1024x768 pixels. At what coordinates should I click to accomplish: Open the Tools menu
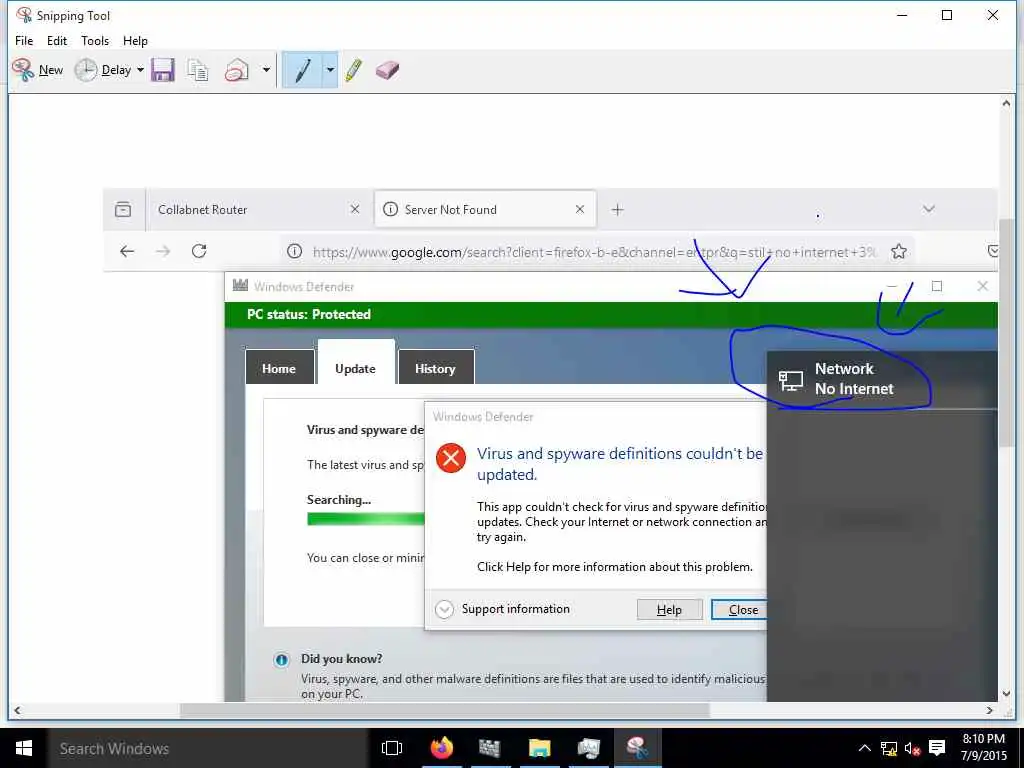95,40
